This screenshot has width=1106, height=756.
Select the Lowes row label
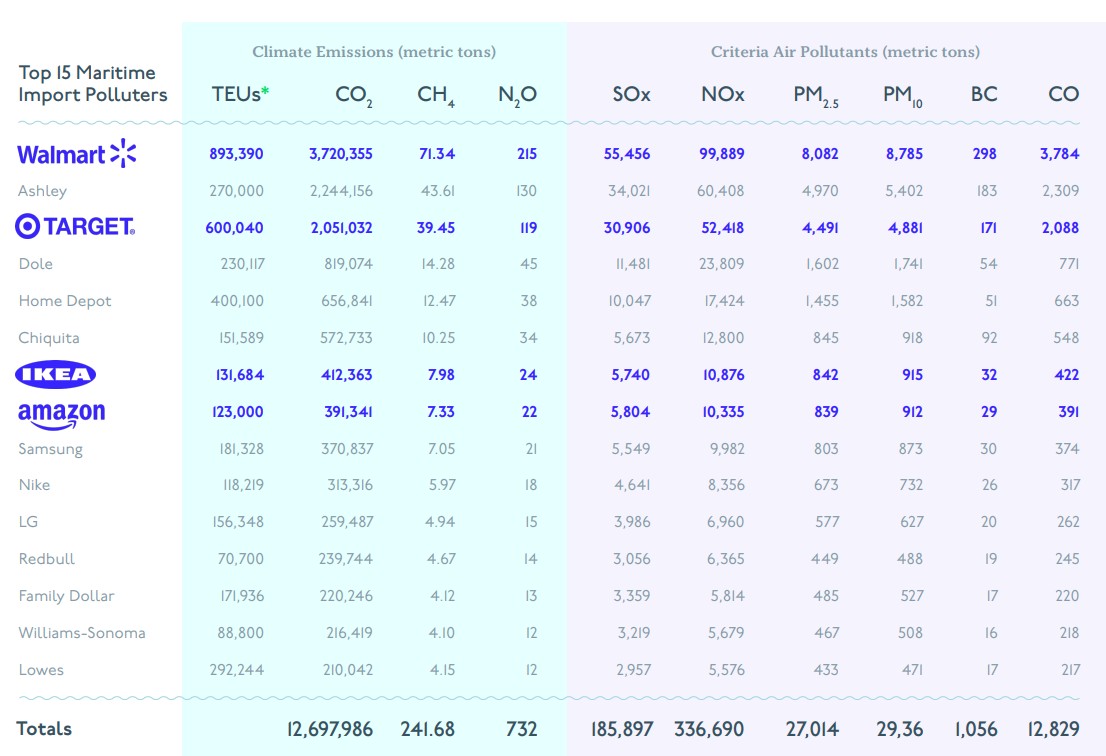(x=41, y=670)
